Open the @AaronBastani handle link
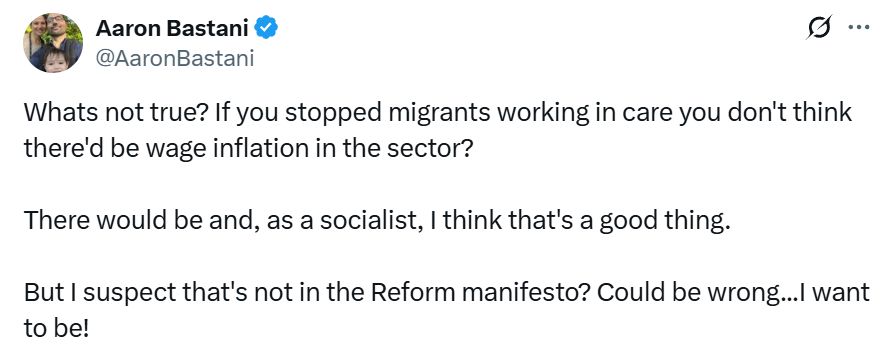 tap(175, 58)
